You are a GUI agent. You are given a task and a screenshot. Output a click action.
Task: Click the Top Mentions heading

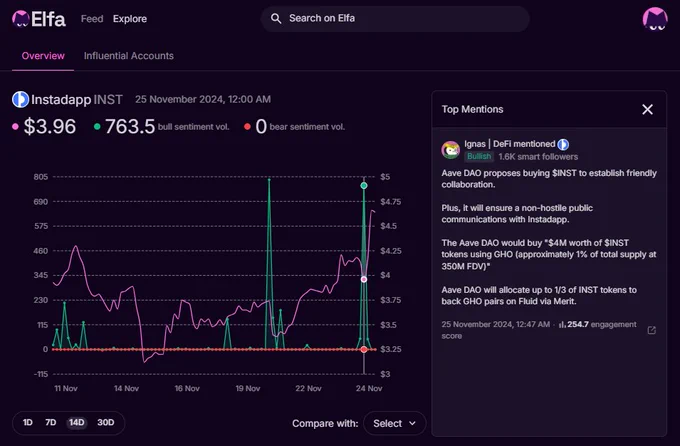(472, 109)
